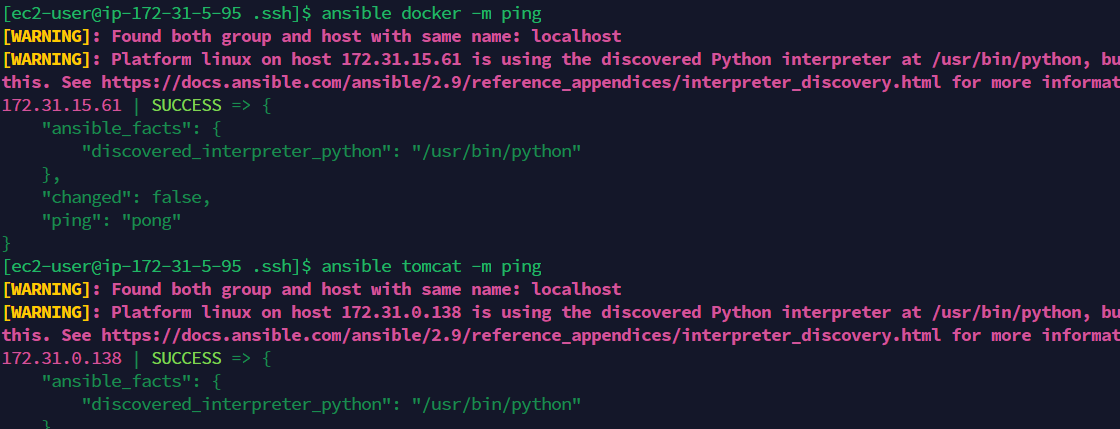The height and width of the screenshot is (429, 1120).
Task: Click the second green SUCCESS word
Action: pyautogui.click(x=186, y=358)
